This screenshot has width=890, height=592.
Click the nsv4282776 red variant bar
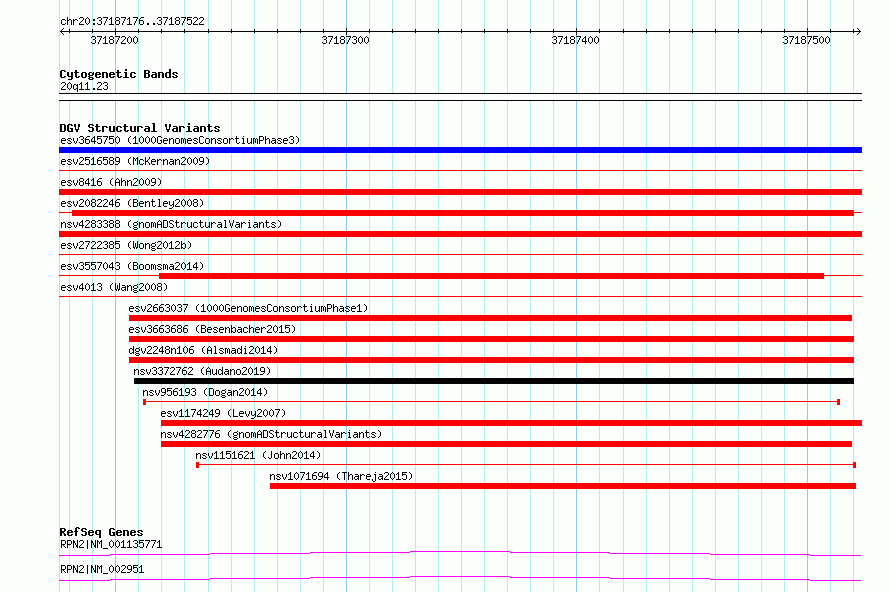(x=506, y=444)
